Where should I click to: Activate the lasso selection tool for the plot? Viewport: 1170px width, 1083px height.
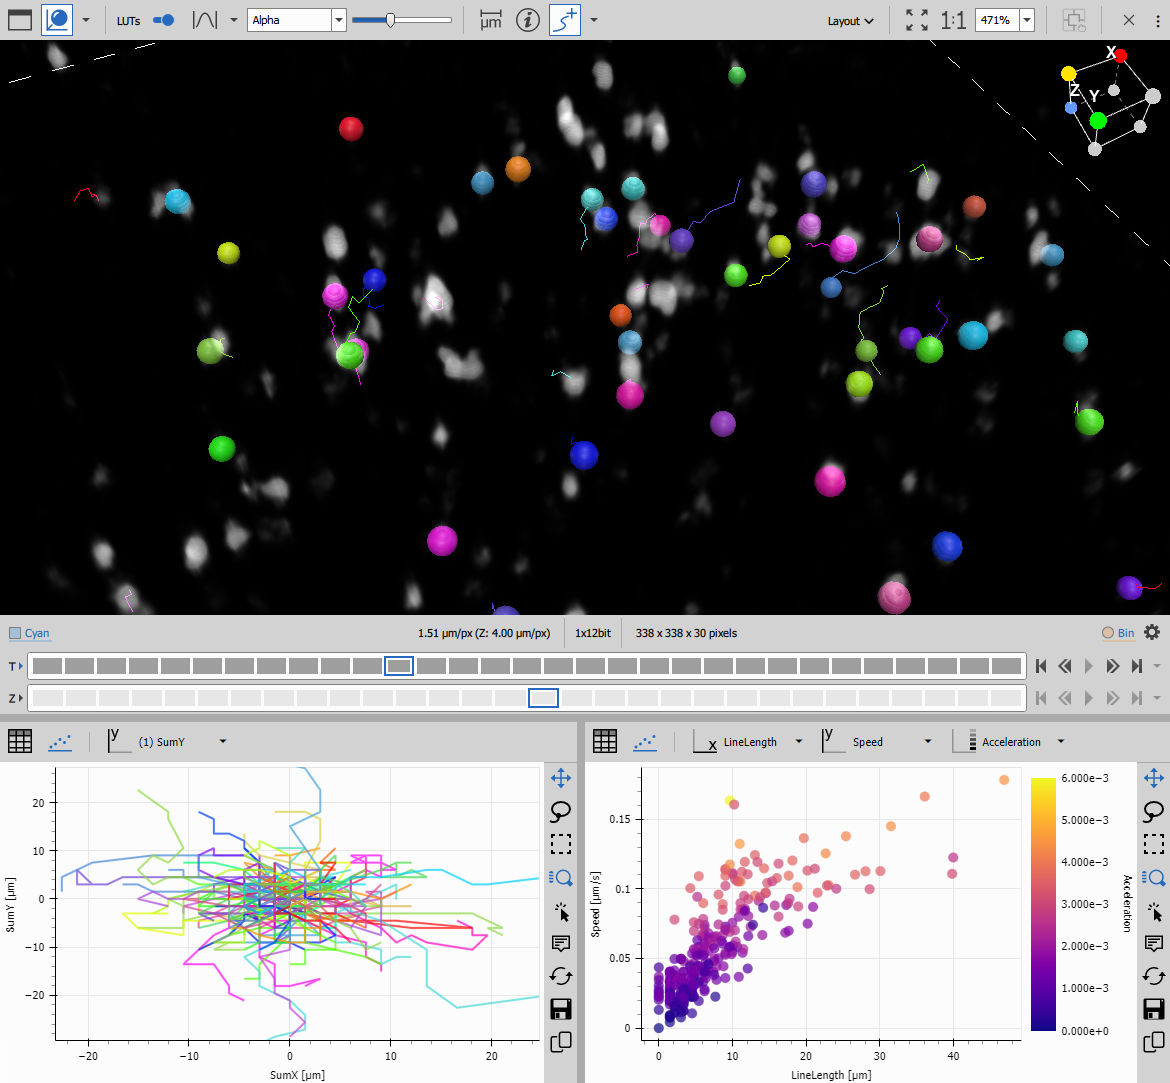click(x=1154, y=812)
